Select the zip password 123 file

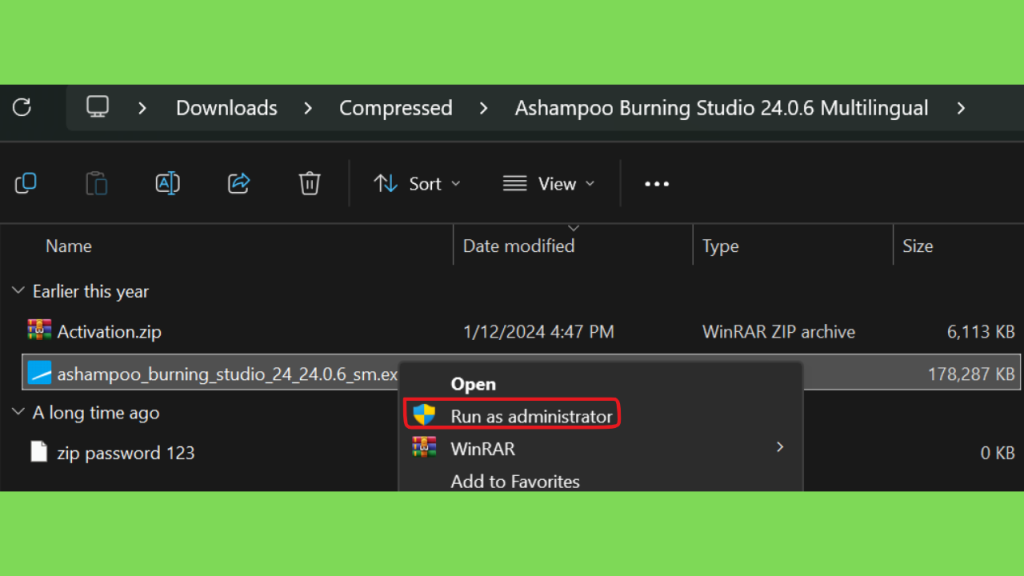coord(125,453)
